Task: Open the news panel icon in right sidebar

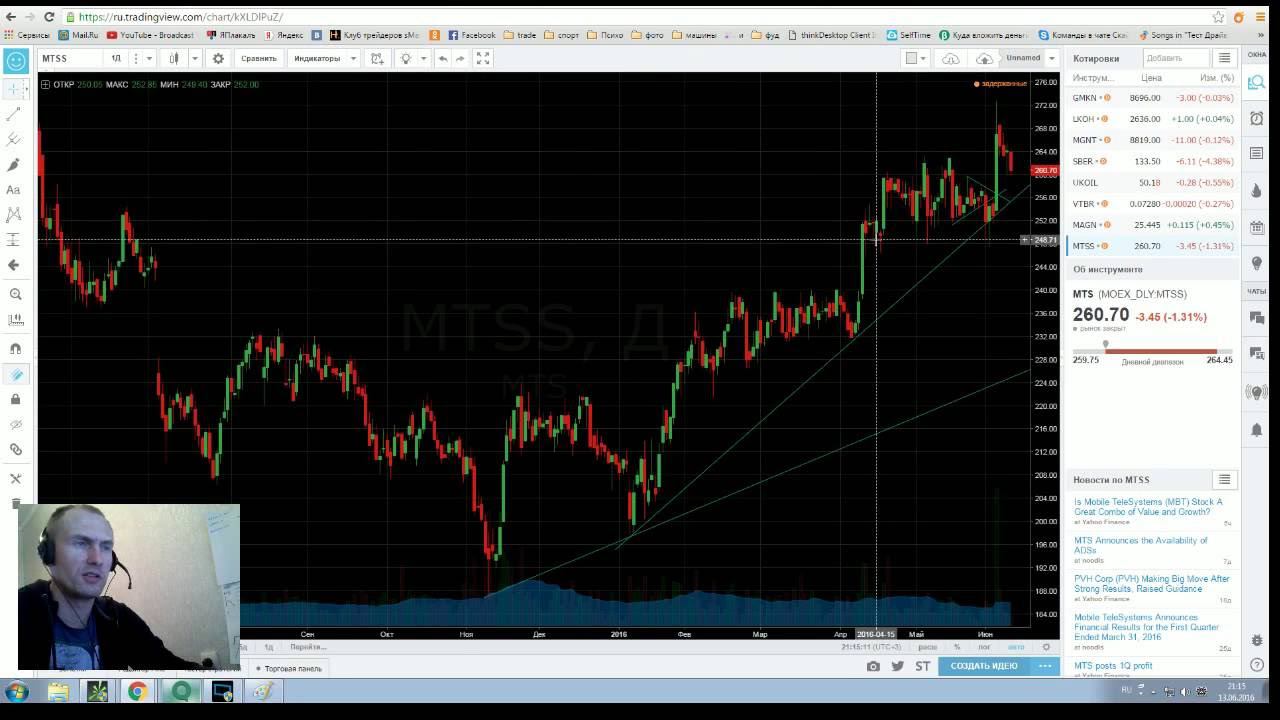Action: (x=1257, y=153)
